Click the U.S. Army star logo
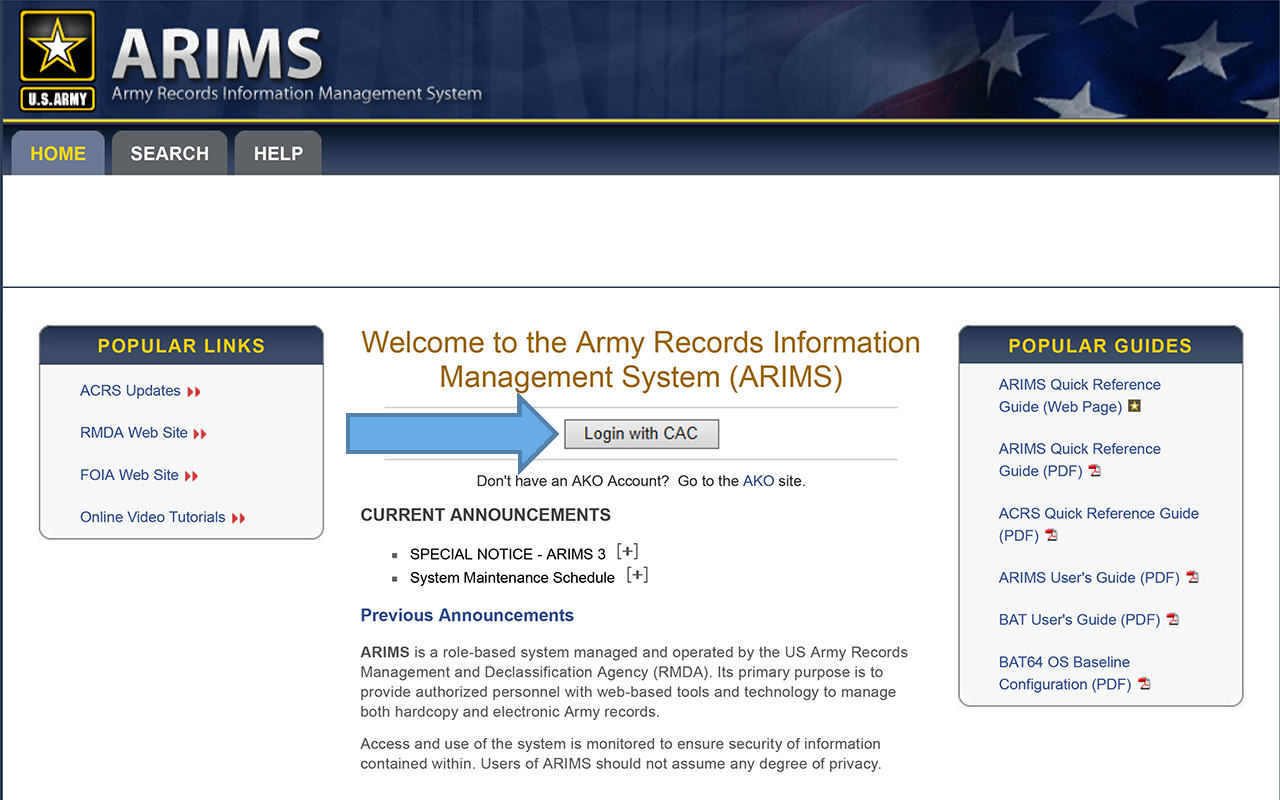This screenshot has height=800, width=1280. pyautogui.click(x=57, y=59)
